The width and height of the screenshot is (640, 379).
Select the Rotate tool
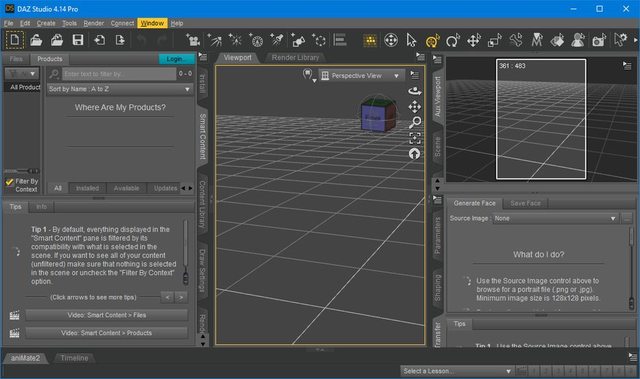click(x=453, y=40)
